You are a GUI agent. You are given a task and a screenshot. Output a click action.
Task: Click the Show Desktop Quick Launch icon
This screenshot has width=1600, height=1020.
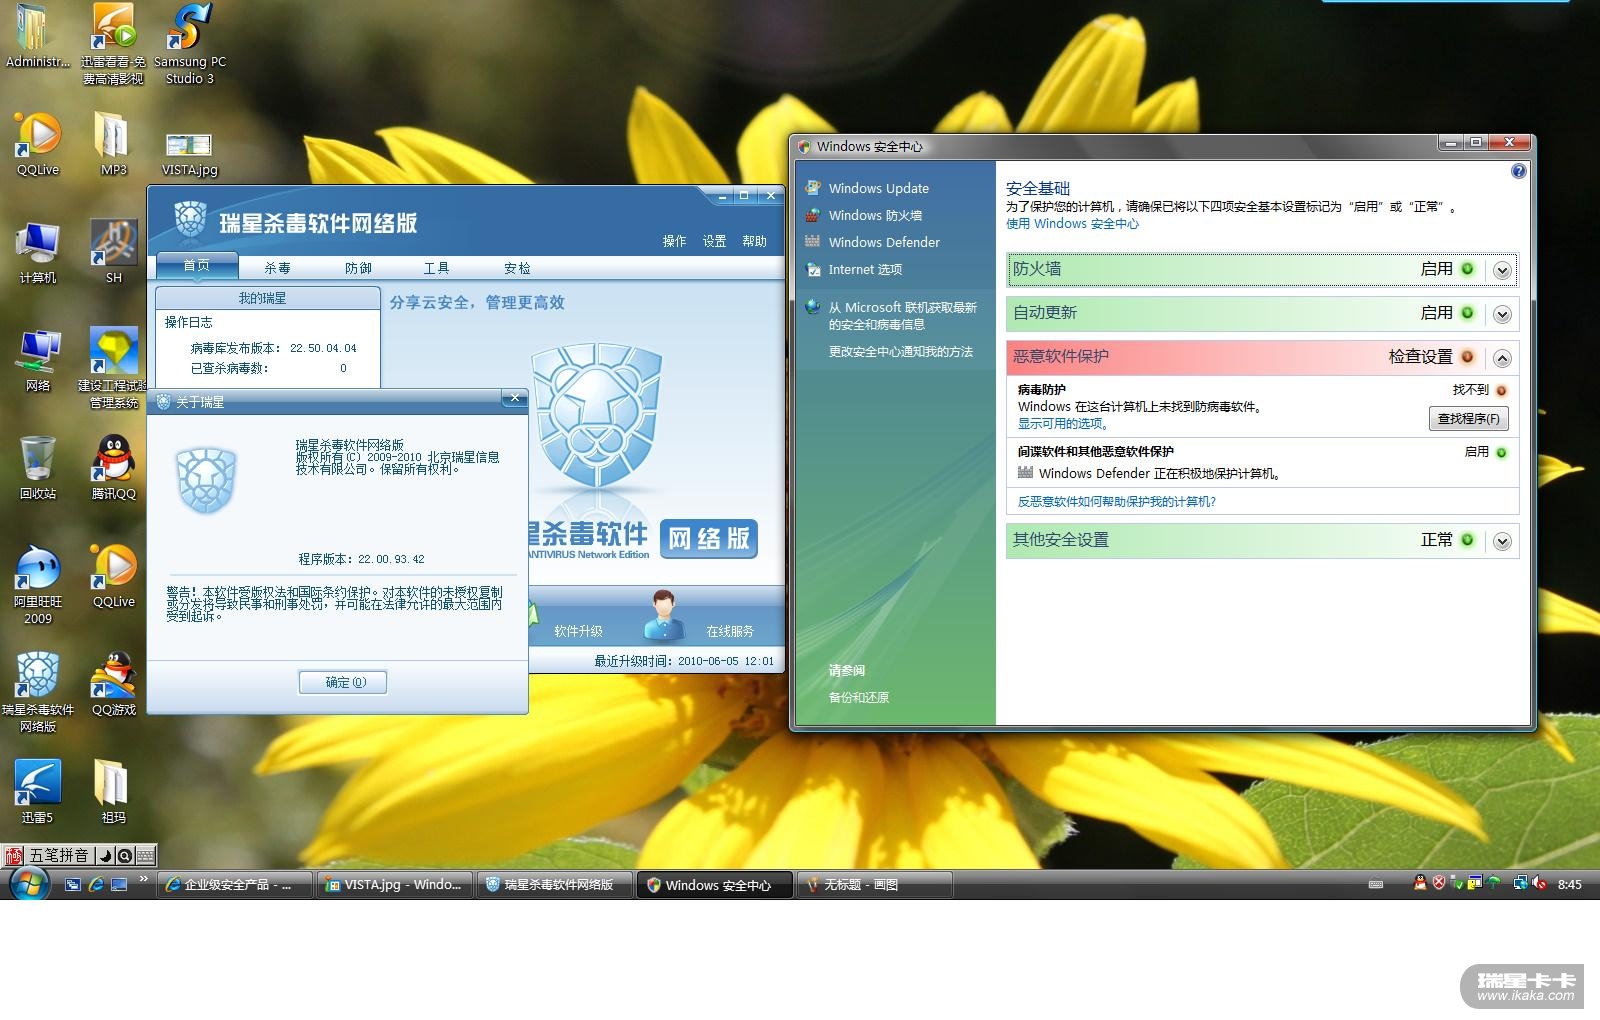coord(119,885)
